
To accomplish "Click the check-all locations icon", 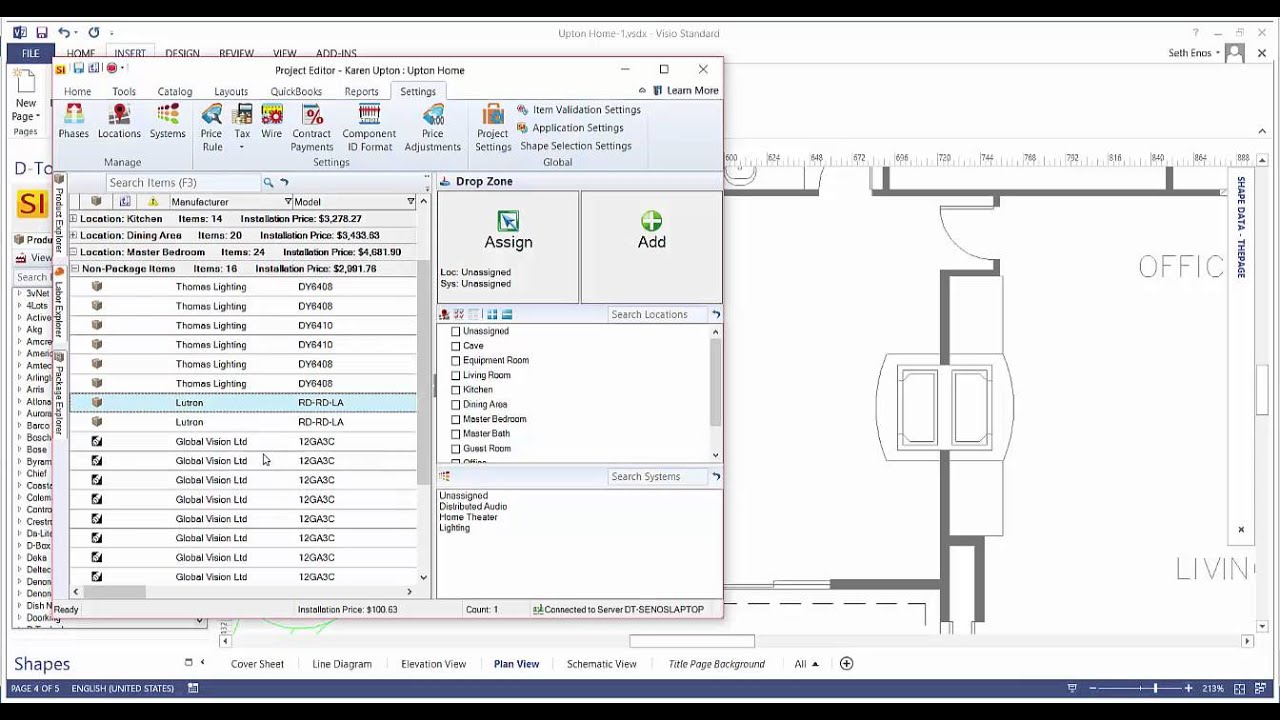I will [459, 315].
